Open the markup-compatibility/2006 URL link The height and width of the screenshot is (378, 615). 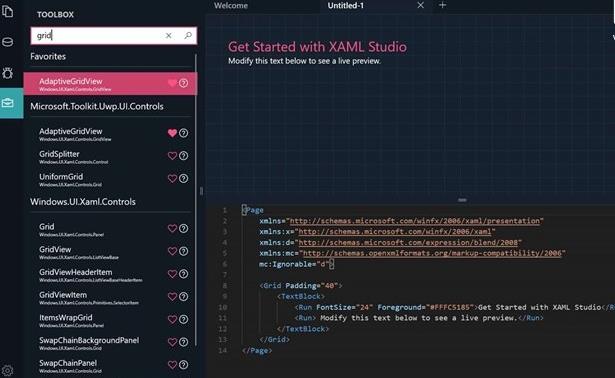[432, 253]
